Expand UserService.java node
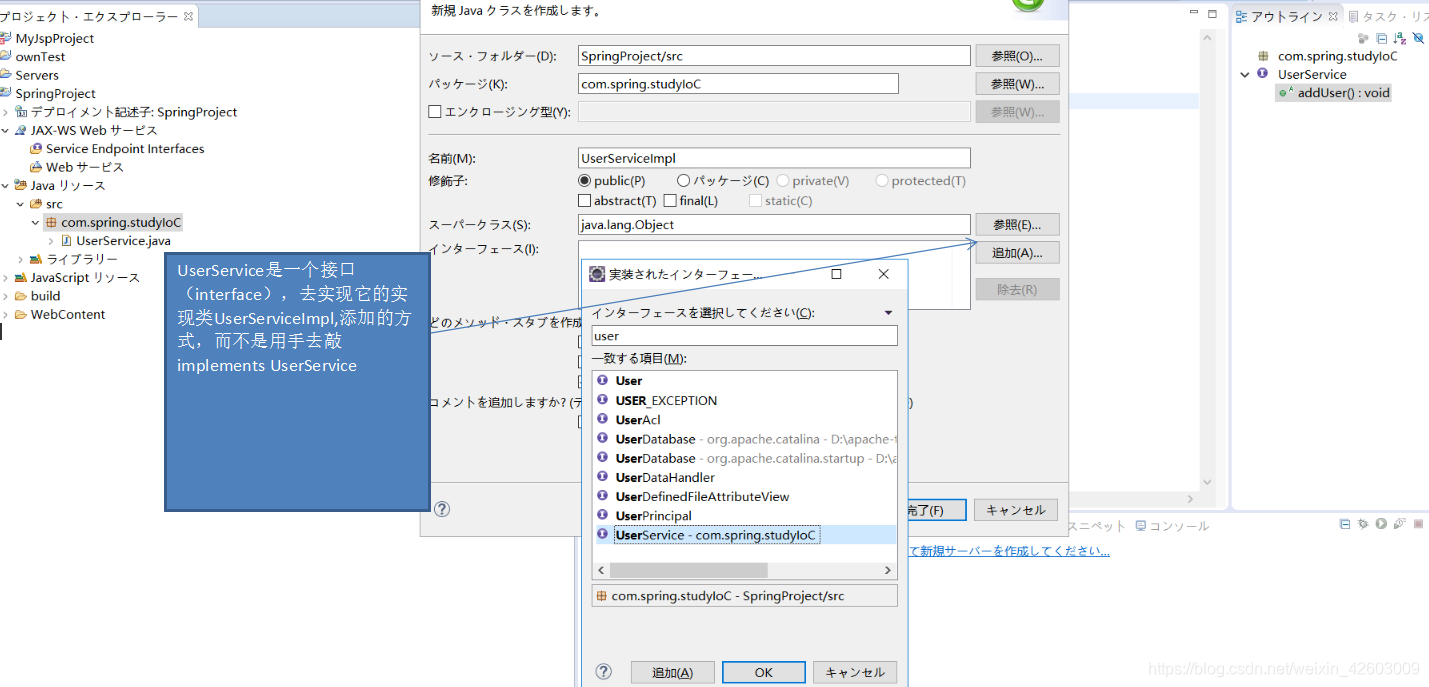The width and height of the screenshot is (1429, 687). (x=51, y=241)
